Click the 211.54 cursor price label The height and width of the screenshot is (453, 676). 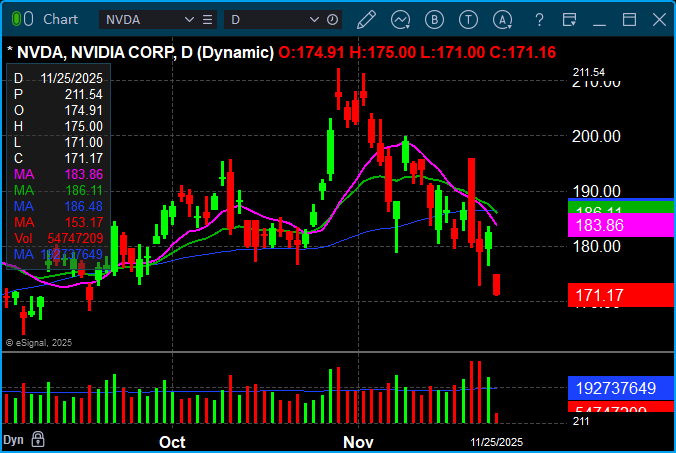588,72
